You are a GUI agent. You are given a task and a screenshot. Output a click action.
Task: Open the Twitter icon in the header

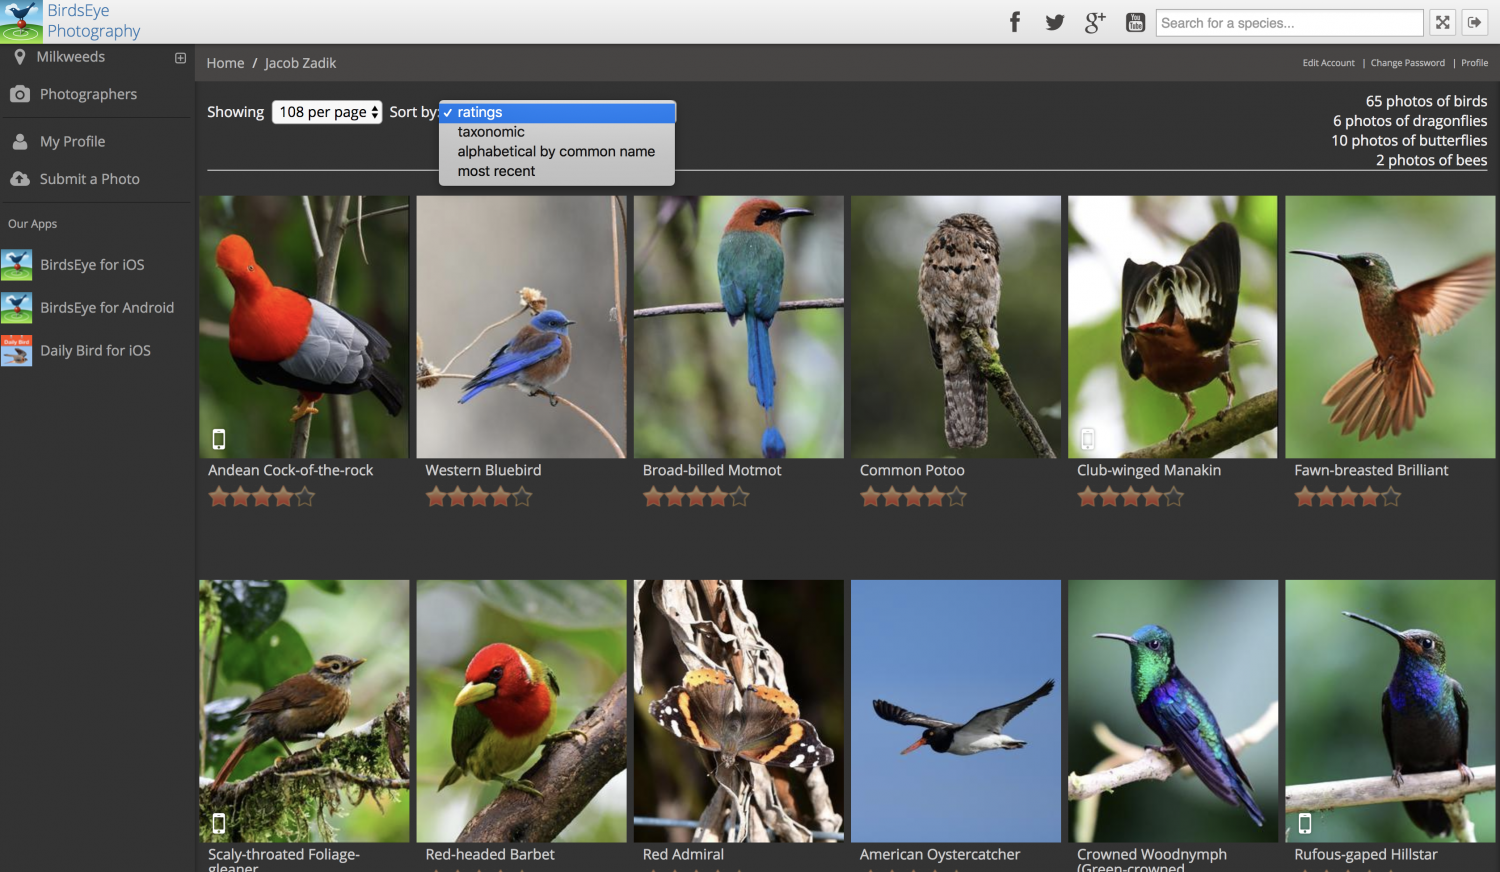pyautogui.click(x=1054, y=21)
